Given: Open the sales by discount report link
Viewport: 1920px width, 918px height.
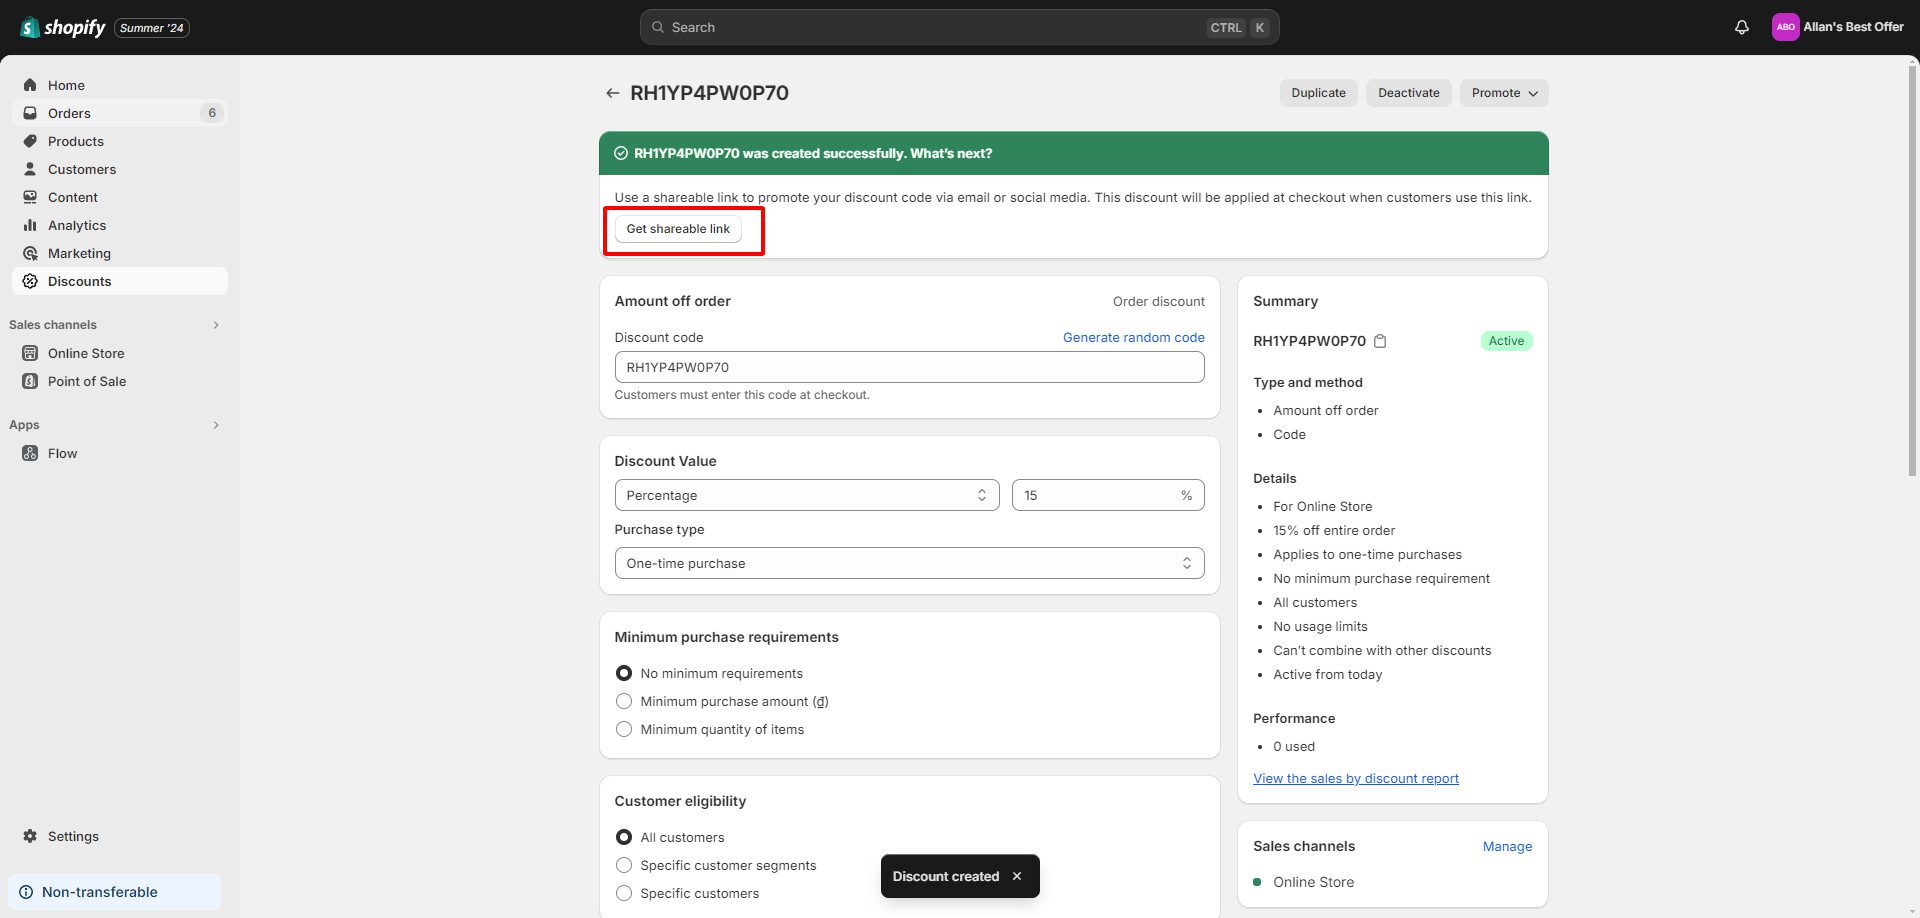Looking at the screenshot, I should coord(1355,778).
